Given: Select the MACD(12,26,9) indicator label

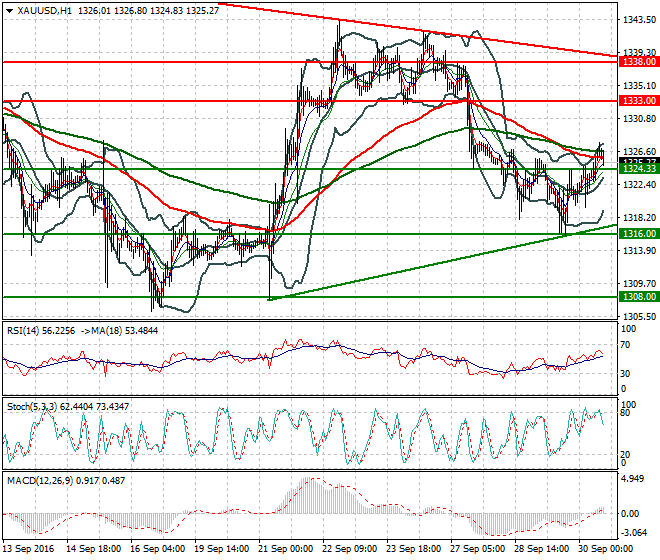Looking at the screenshot, I should pos(40,480).
